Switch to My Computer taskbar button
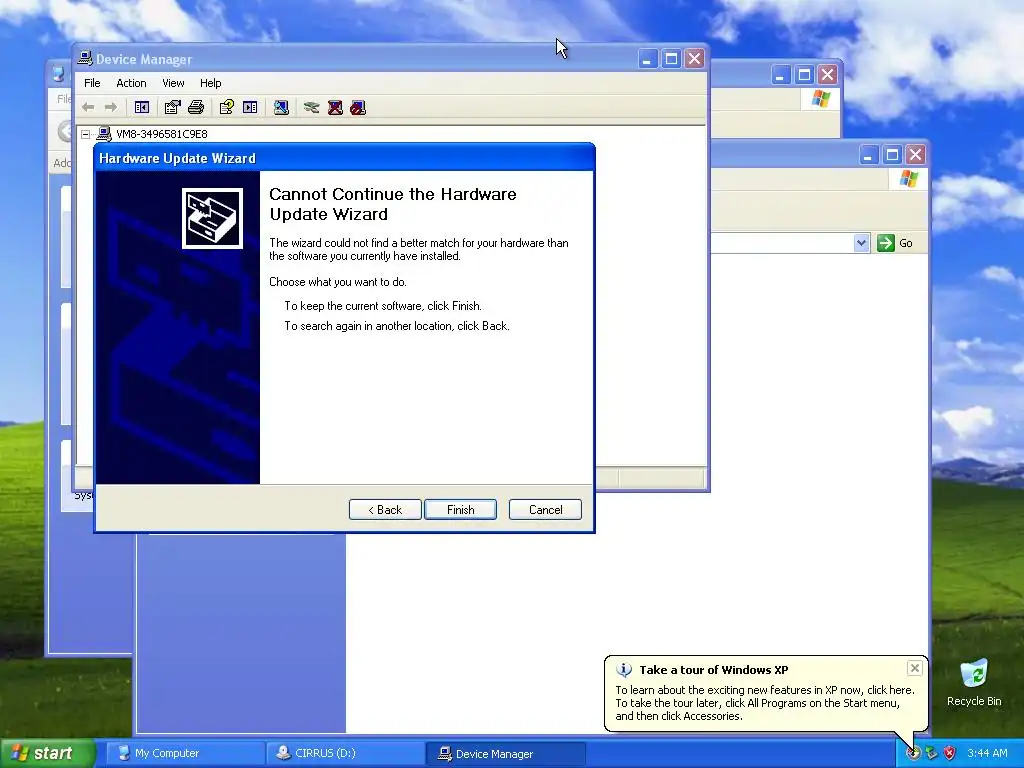The image size is (1024, 768). tap(185, 753)
